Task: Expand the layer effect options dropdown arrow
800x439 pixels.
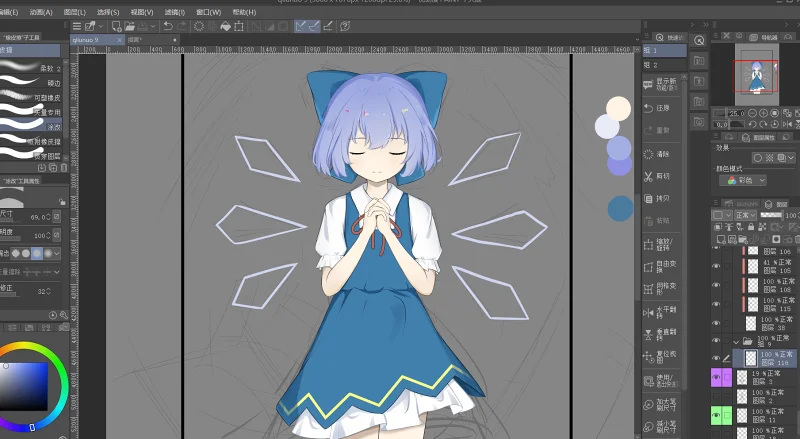Action: 791,158
